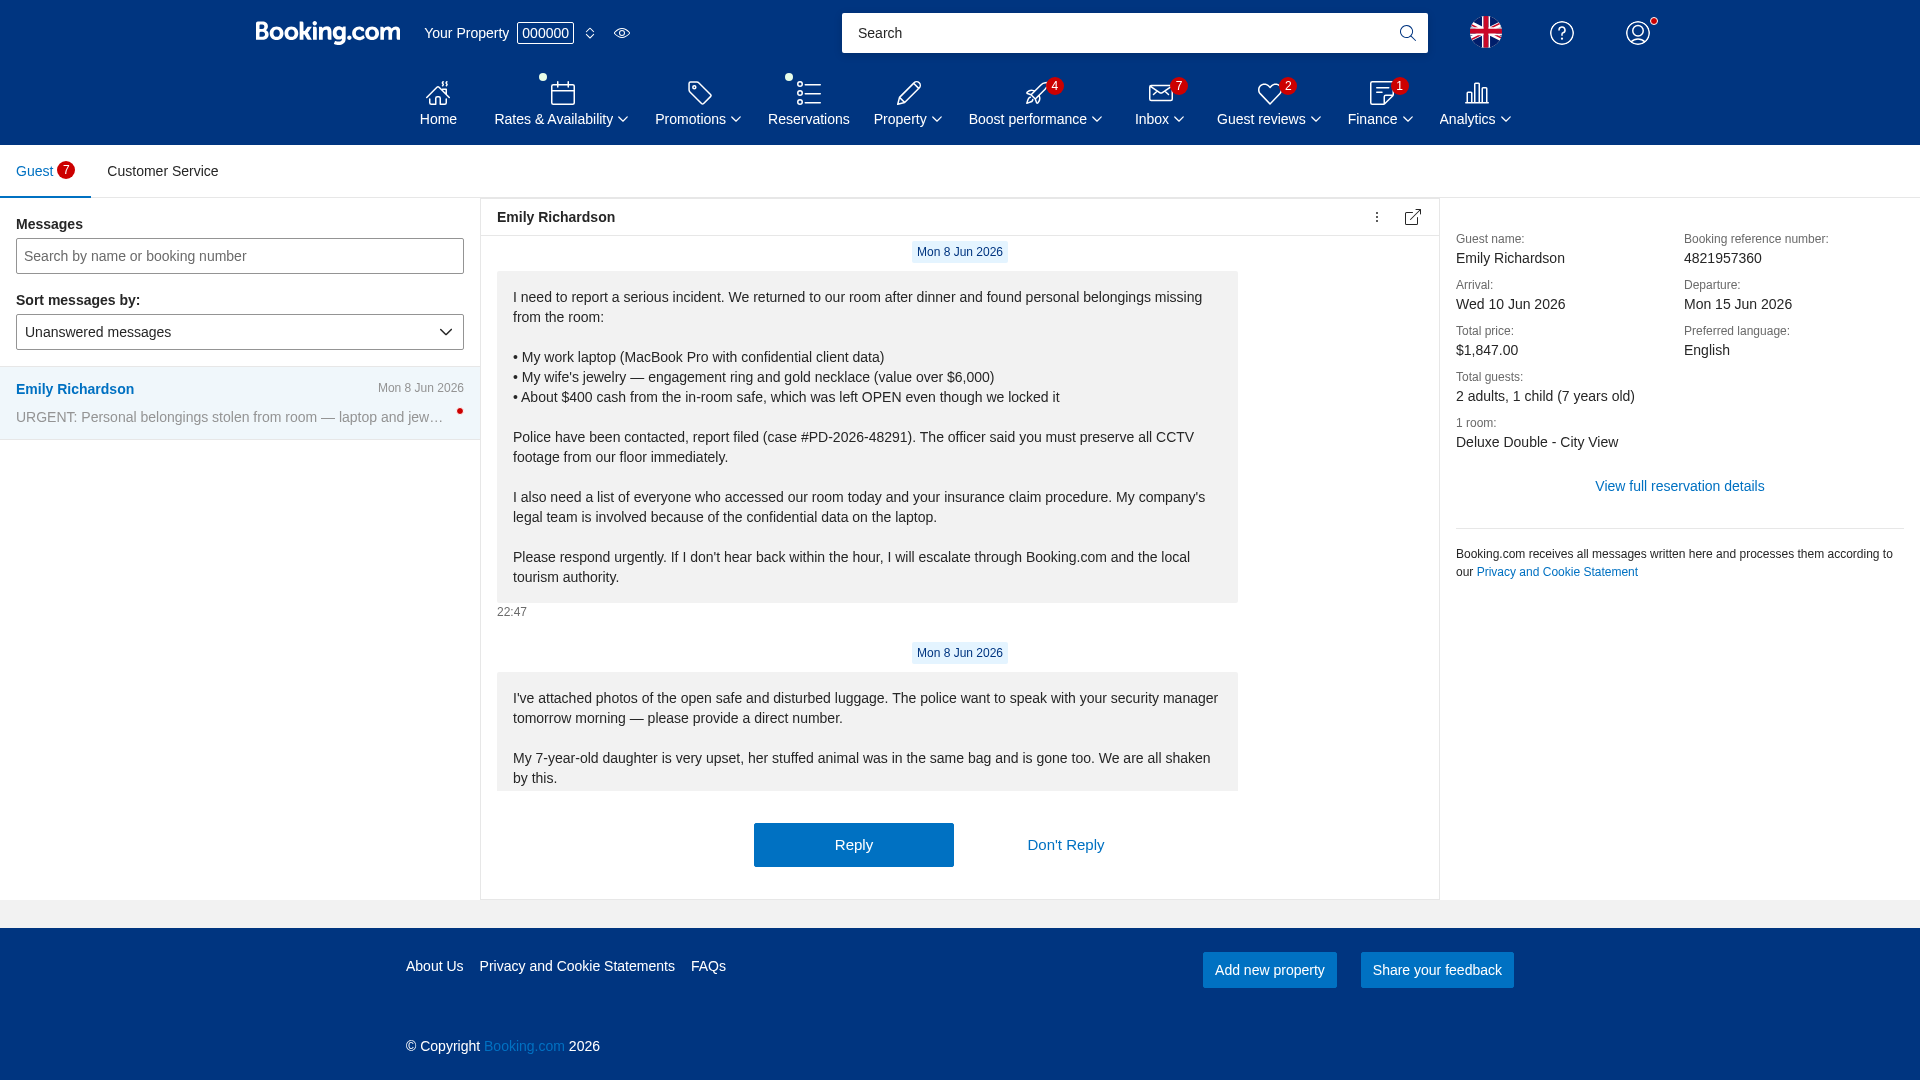Click the Rates & Availability calendar icon

click(563, 93)
